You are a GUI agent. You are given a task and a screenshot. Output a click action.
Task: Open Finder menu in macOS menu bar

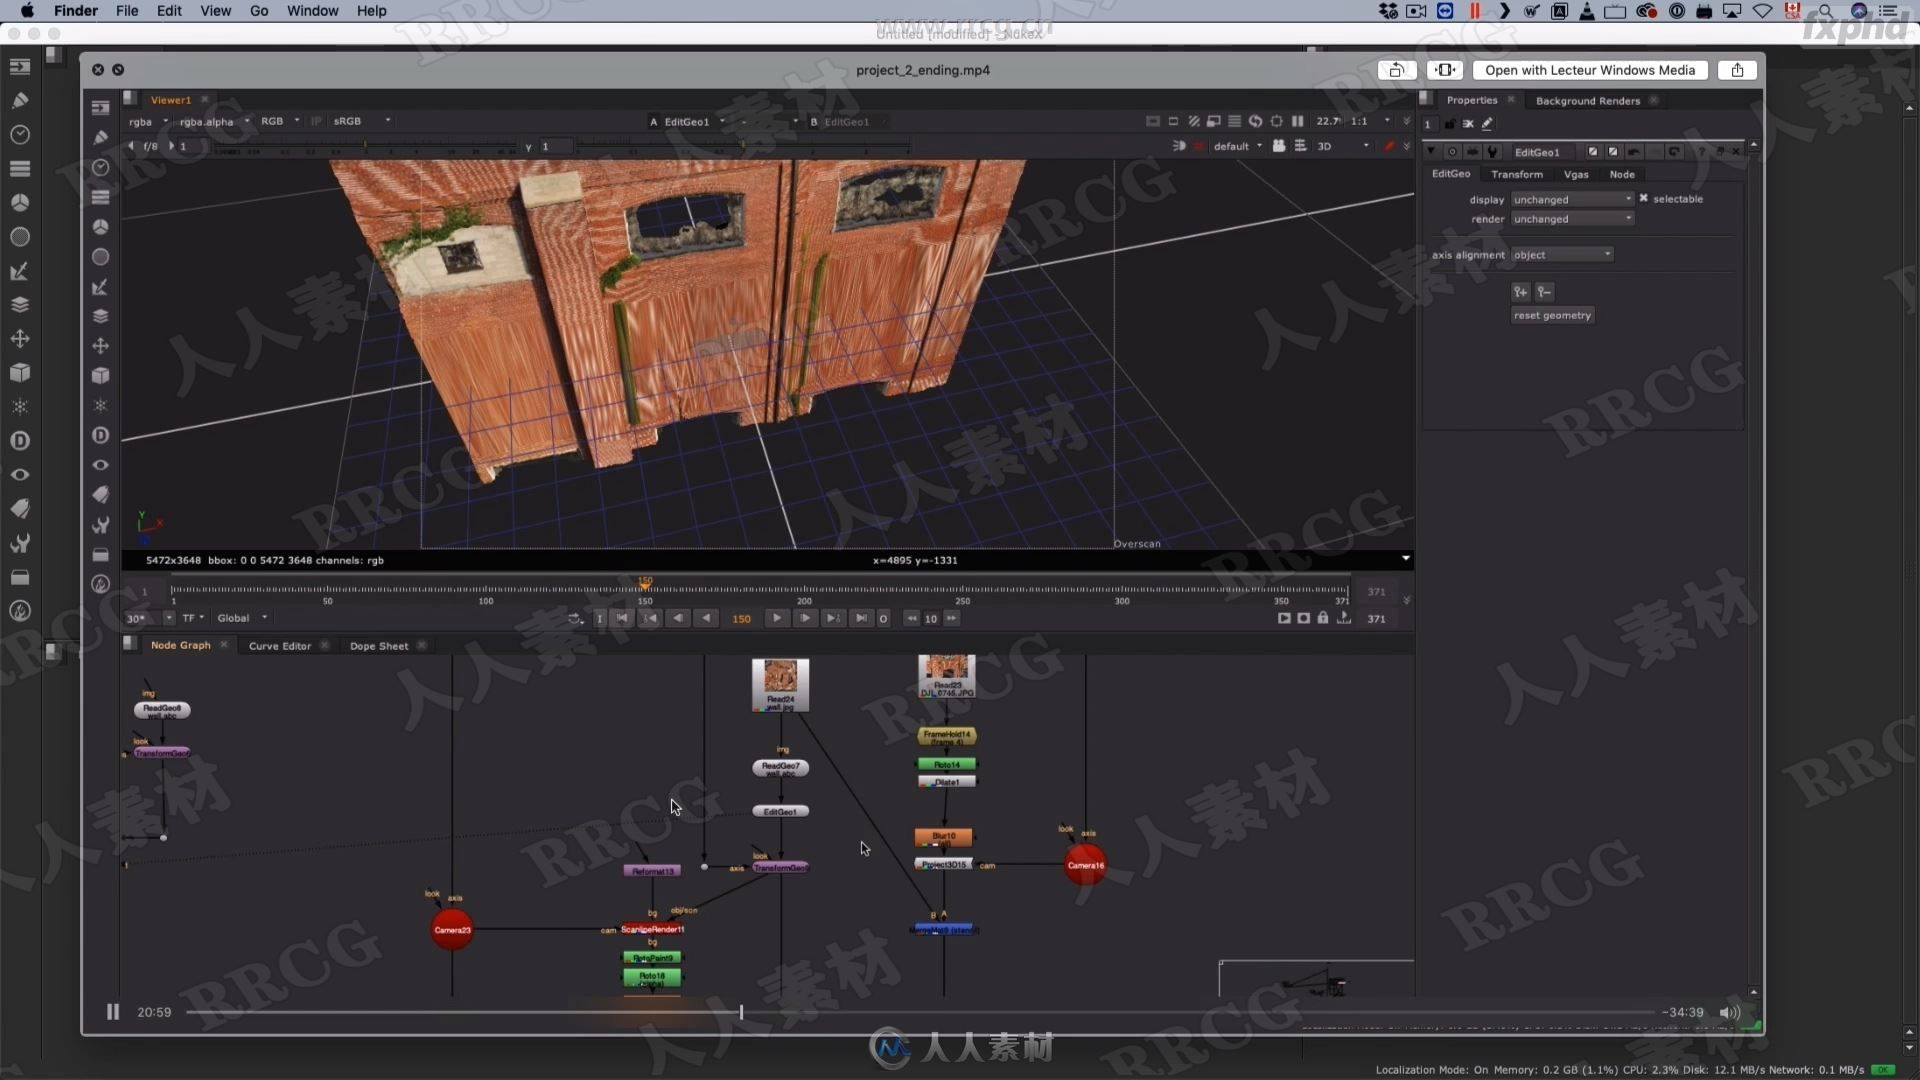pyautogui.click(x=74, y=11)
